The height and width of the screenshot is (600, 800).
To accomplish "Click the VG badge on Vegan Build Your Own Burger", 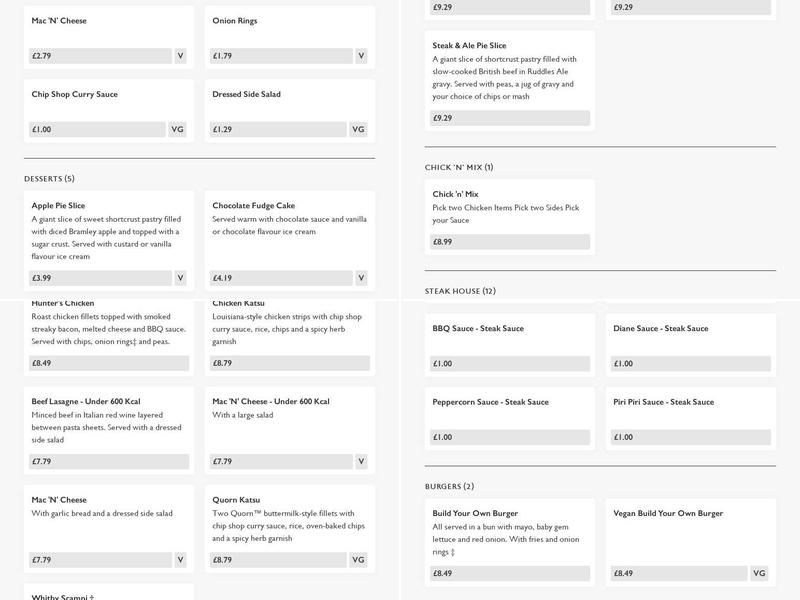I will (x=759, y=573).
